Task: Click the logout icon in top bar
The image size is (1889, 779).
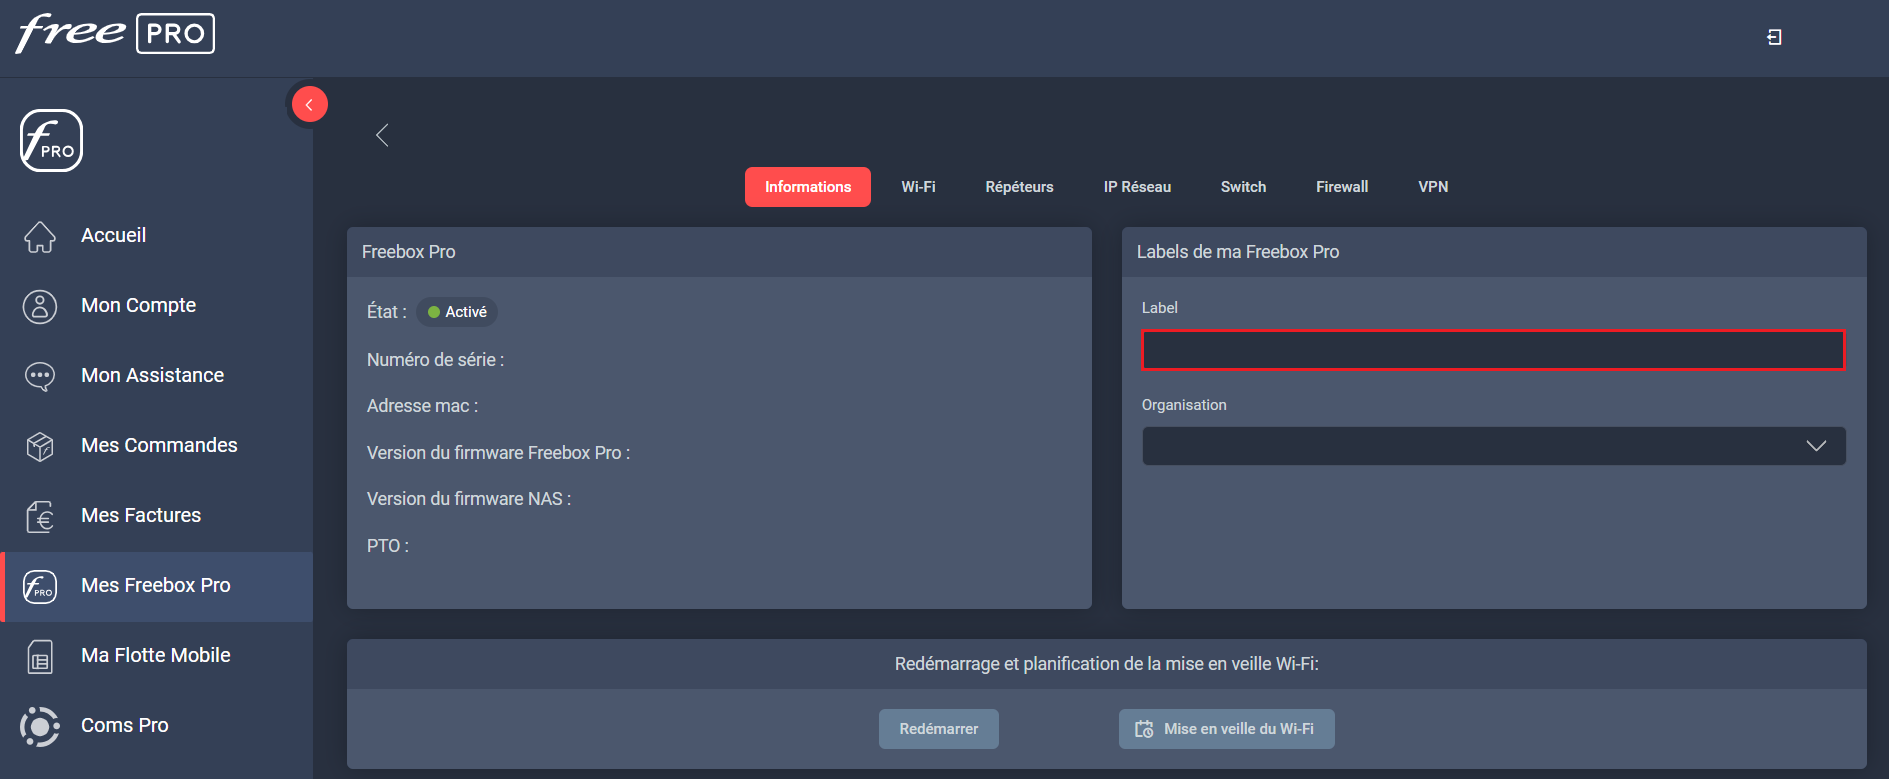Action: pyautogui.click(x=1774, y=37)
